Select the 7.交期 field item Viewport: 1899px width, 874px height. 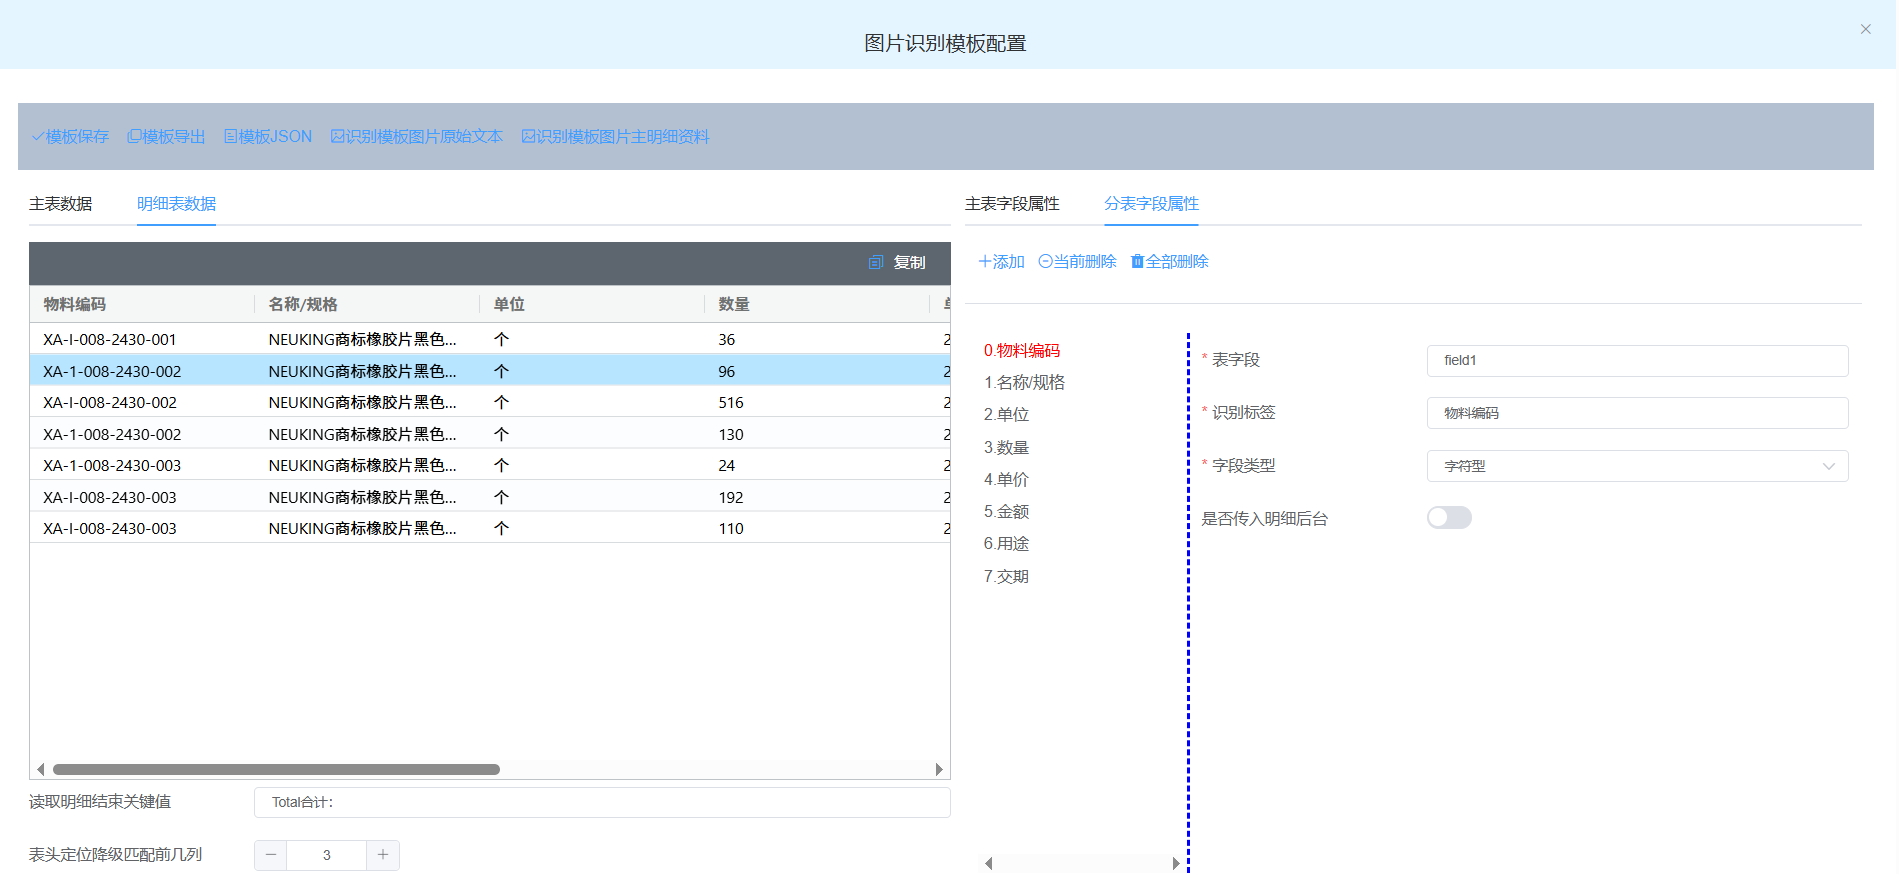pos(1006,576)
